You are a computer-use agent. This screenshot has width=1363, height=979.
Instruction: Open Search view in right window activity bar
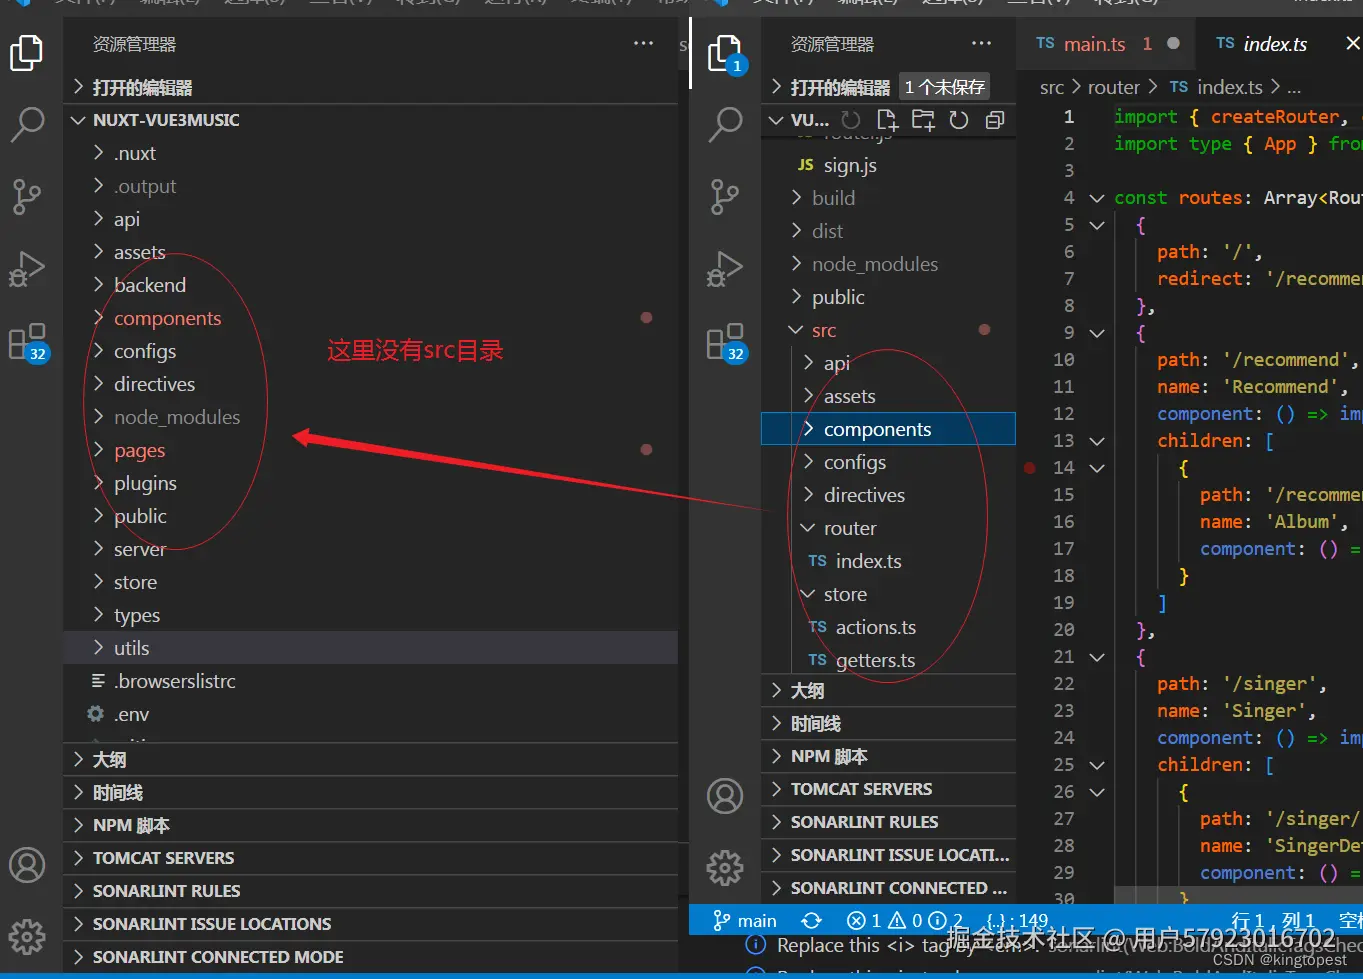click(x=725, y=124)
